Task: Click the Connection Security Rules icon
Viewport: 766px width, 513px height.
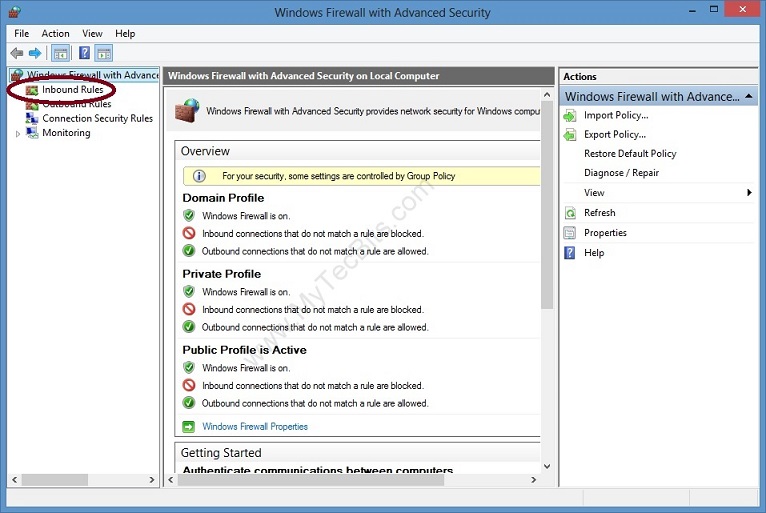Action: (x=32, y=118)
